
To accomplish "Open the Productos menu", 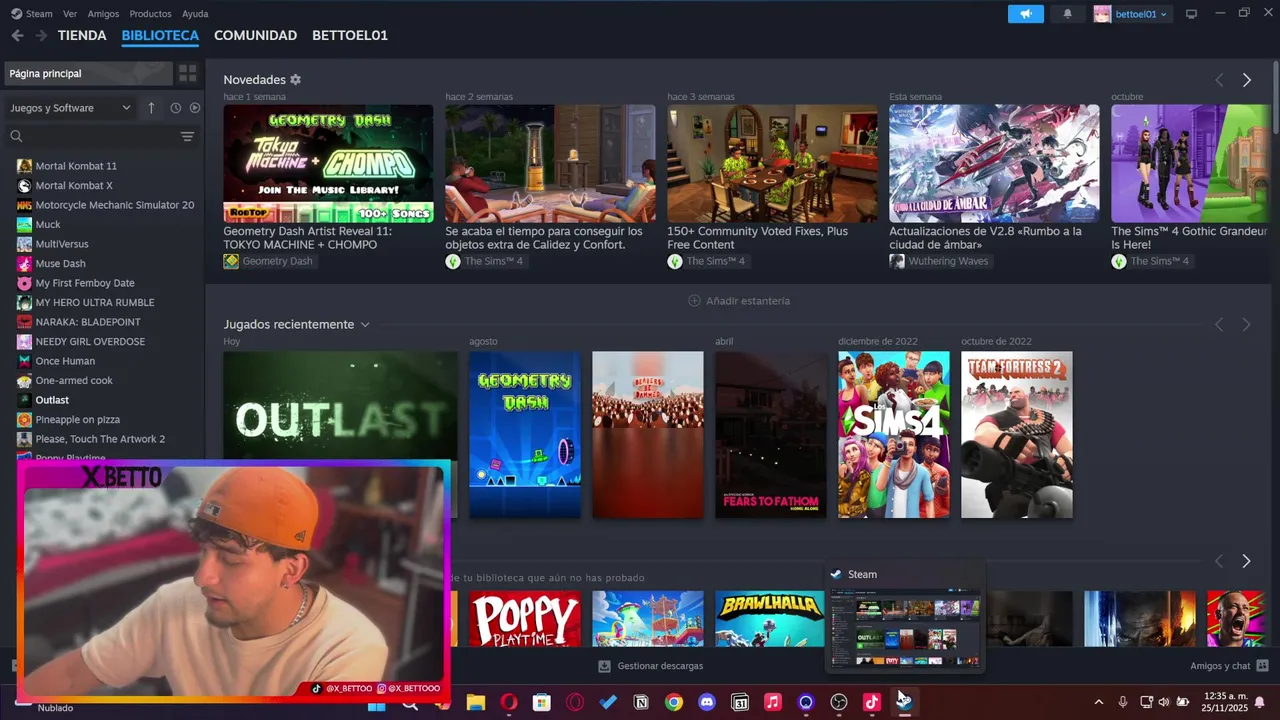I will coord(150,14).
